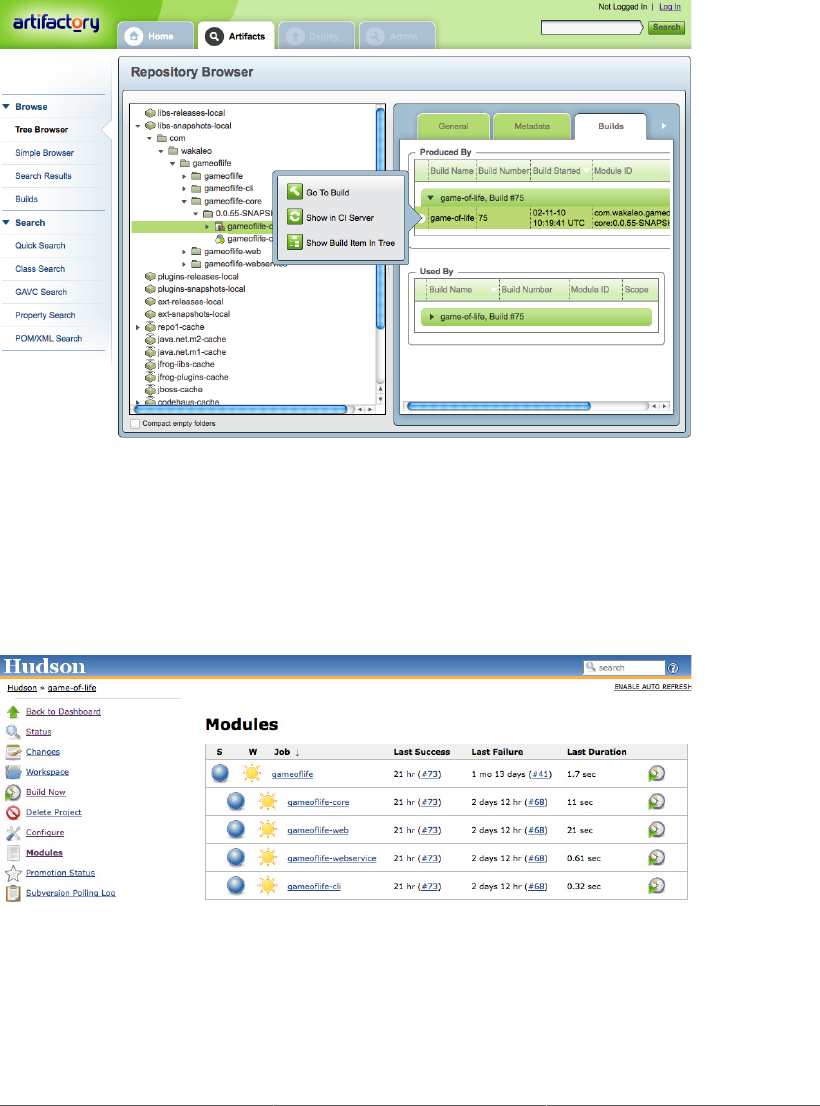Screen dimensions: 820x1106
Task: Click the Artifactory Search button
Action: [x=666, y=28]
